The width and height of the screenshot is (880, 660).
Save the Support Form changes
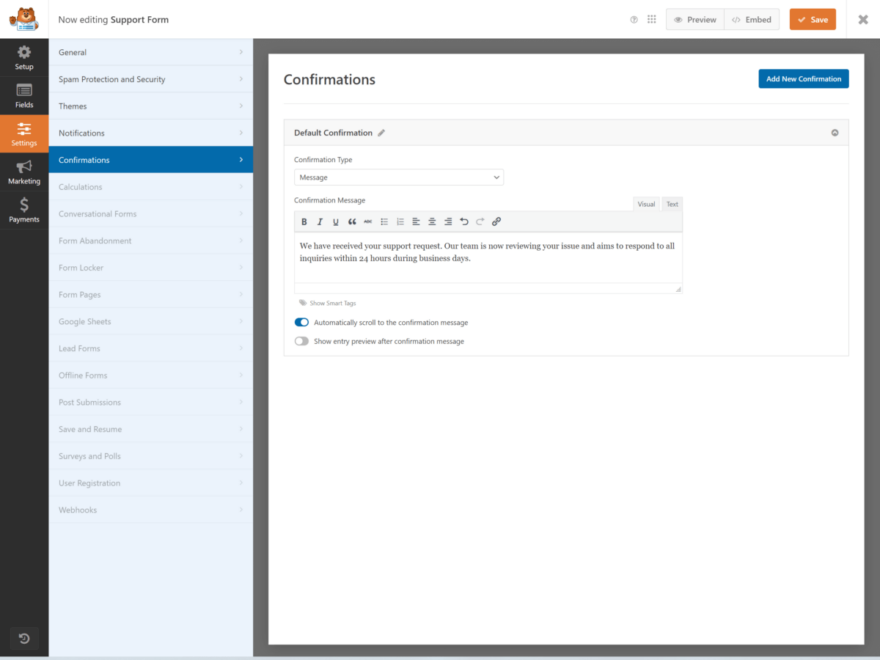[812, 18]
